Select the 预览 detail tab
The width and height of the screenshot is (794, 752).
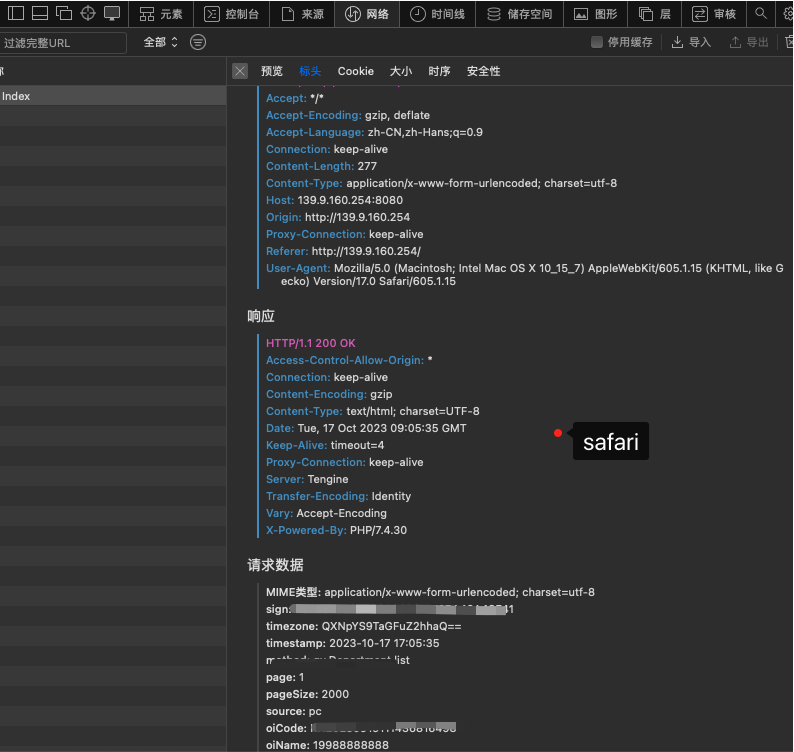[x=272, y=71]
